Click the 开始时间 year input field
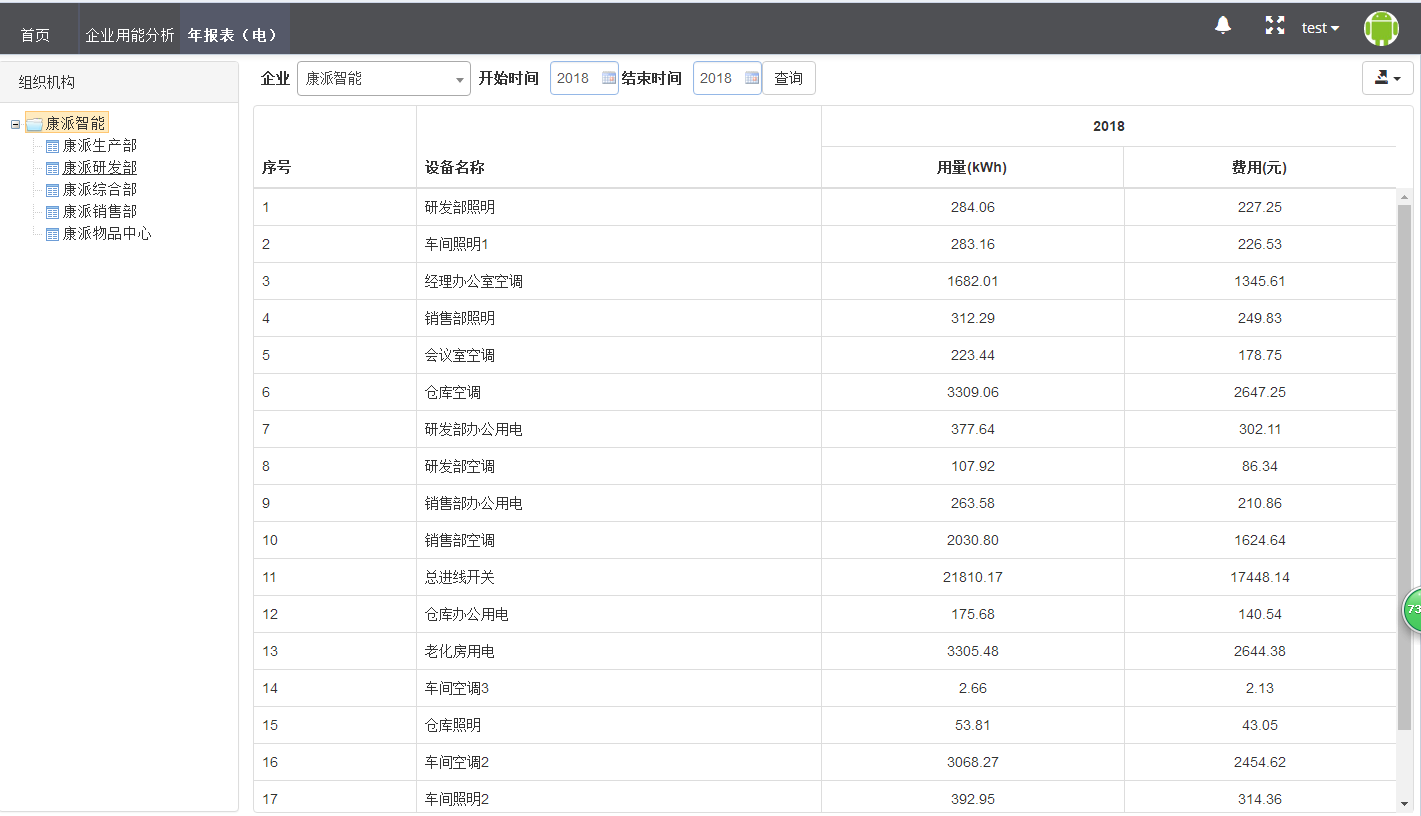This screenshot has height=816, width=1421. [x=575, y=78]
